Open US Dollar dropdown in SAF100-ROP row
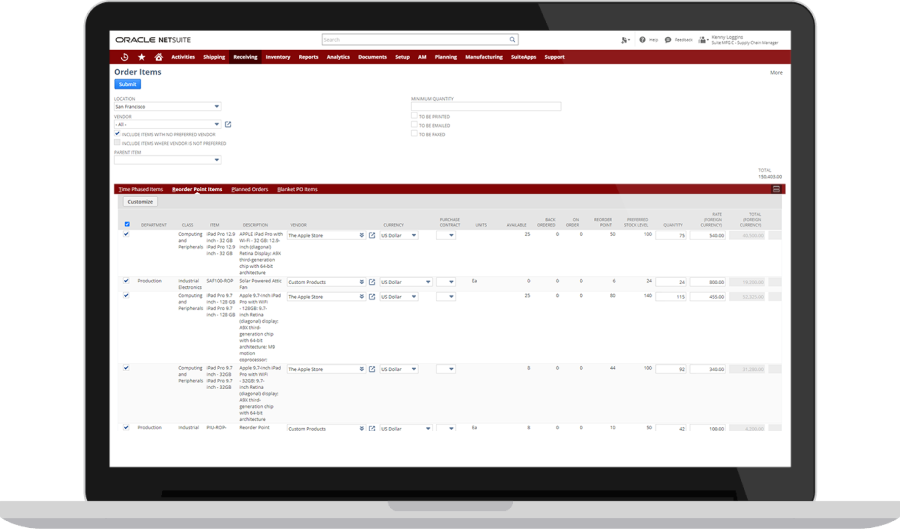The image size is (900, 529). click(406, 282)
